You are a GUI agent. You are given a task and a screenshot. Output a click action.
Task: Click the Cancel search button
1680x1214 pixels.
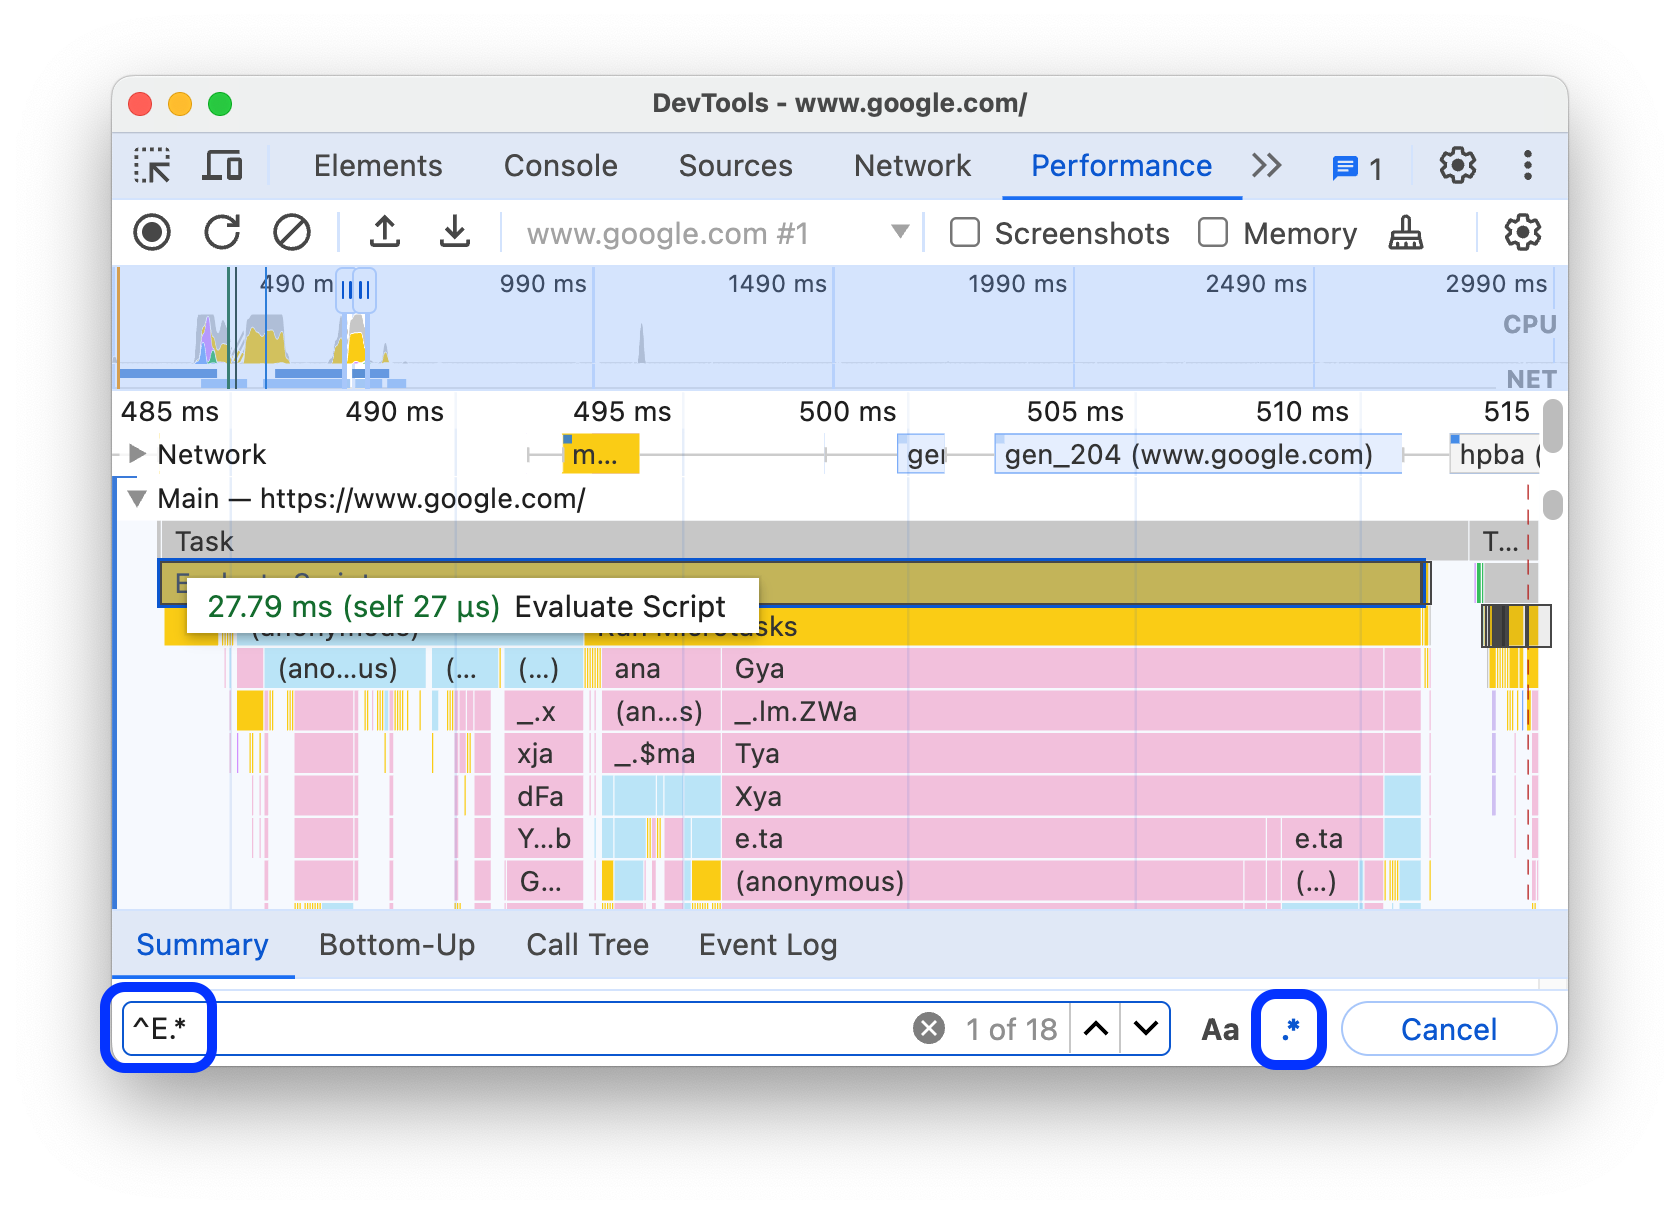(1448, 1029)
